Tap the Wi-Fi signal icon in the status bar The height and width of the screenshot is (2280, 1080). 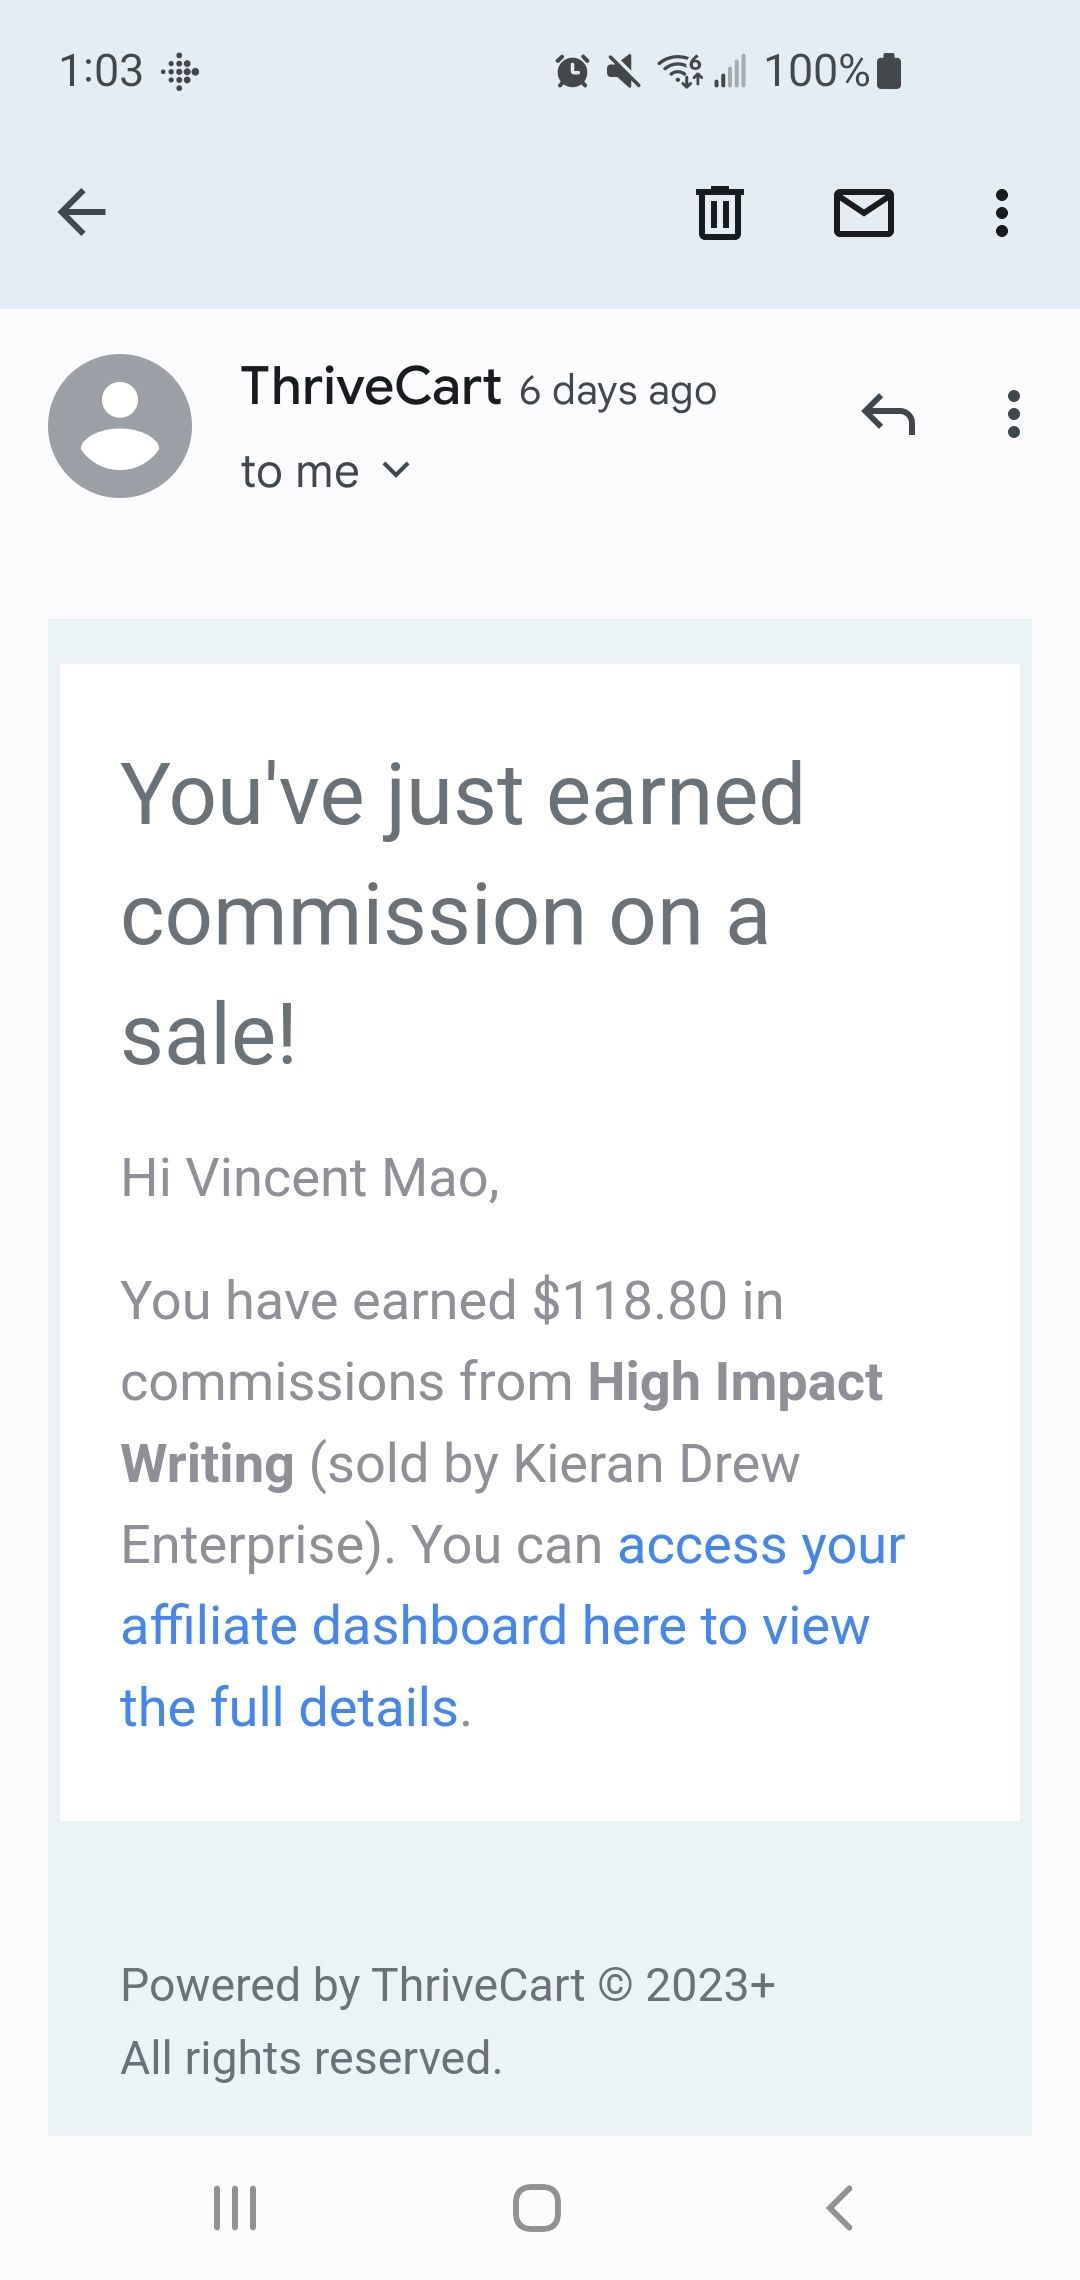click(680, 71)
